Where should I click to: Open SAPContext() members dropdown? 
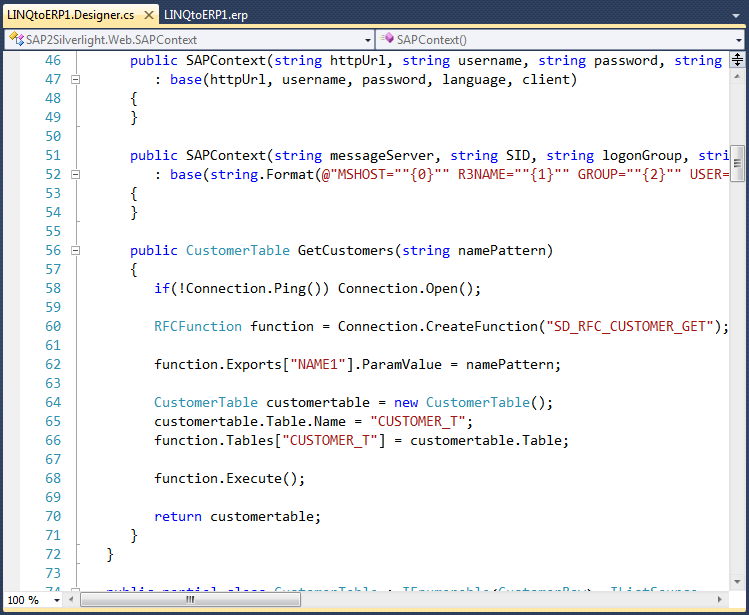click(738, 40)
